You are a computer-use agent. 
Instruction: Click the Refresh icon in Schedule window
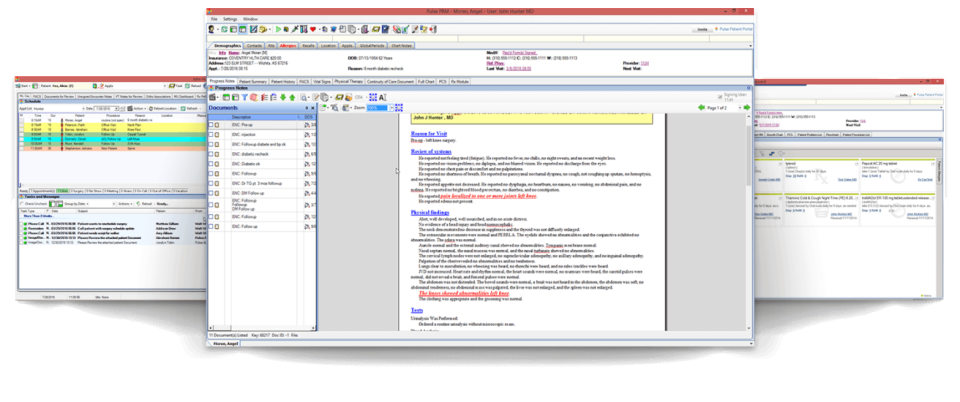(x=183, y=108)
